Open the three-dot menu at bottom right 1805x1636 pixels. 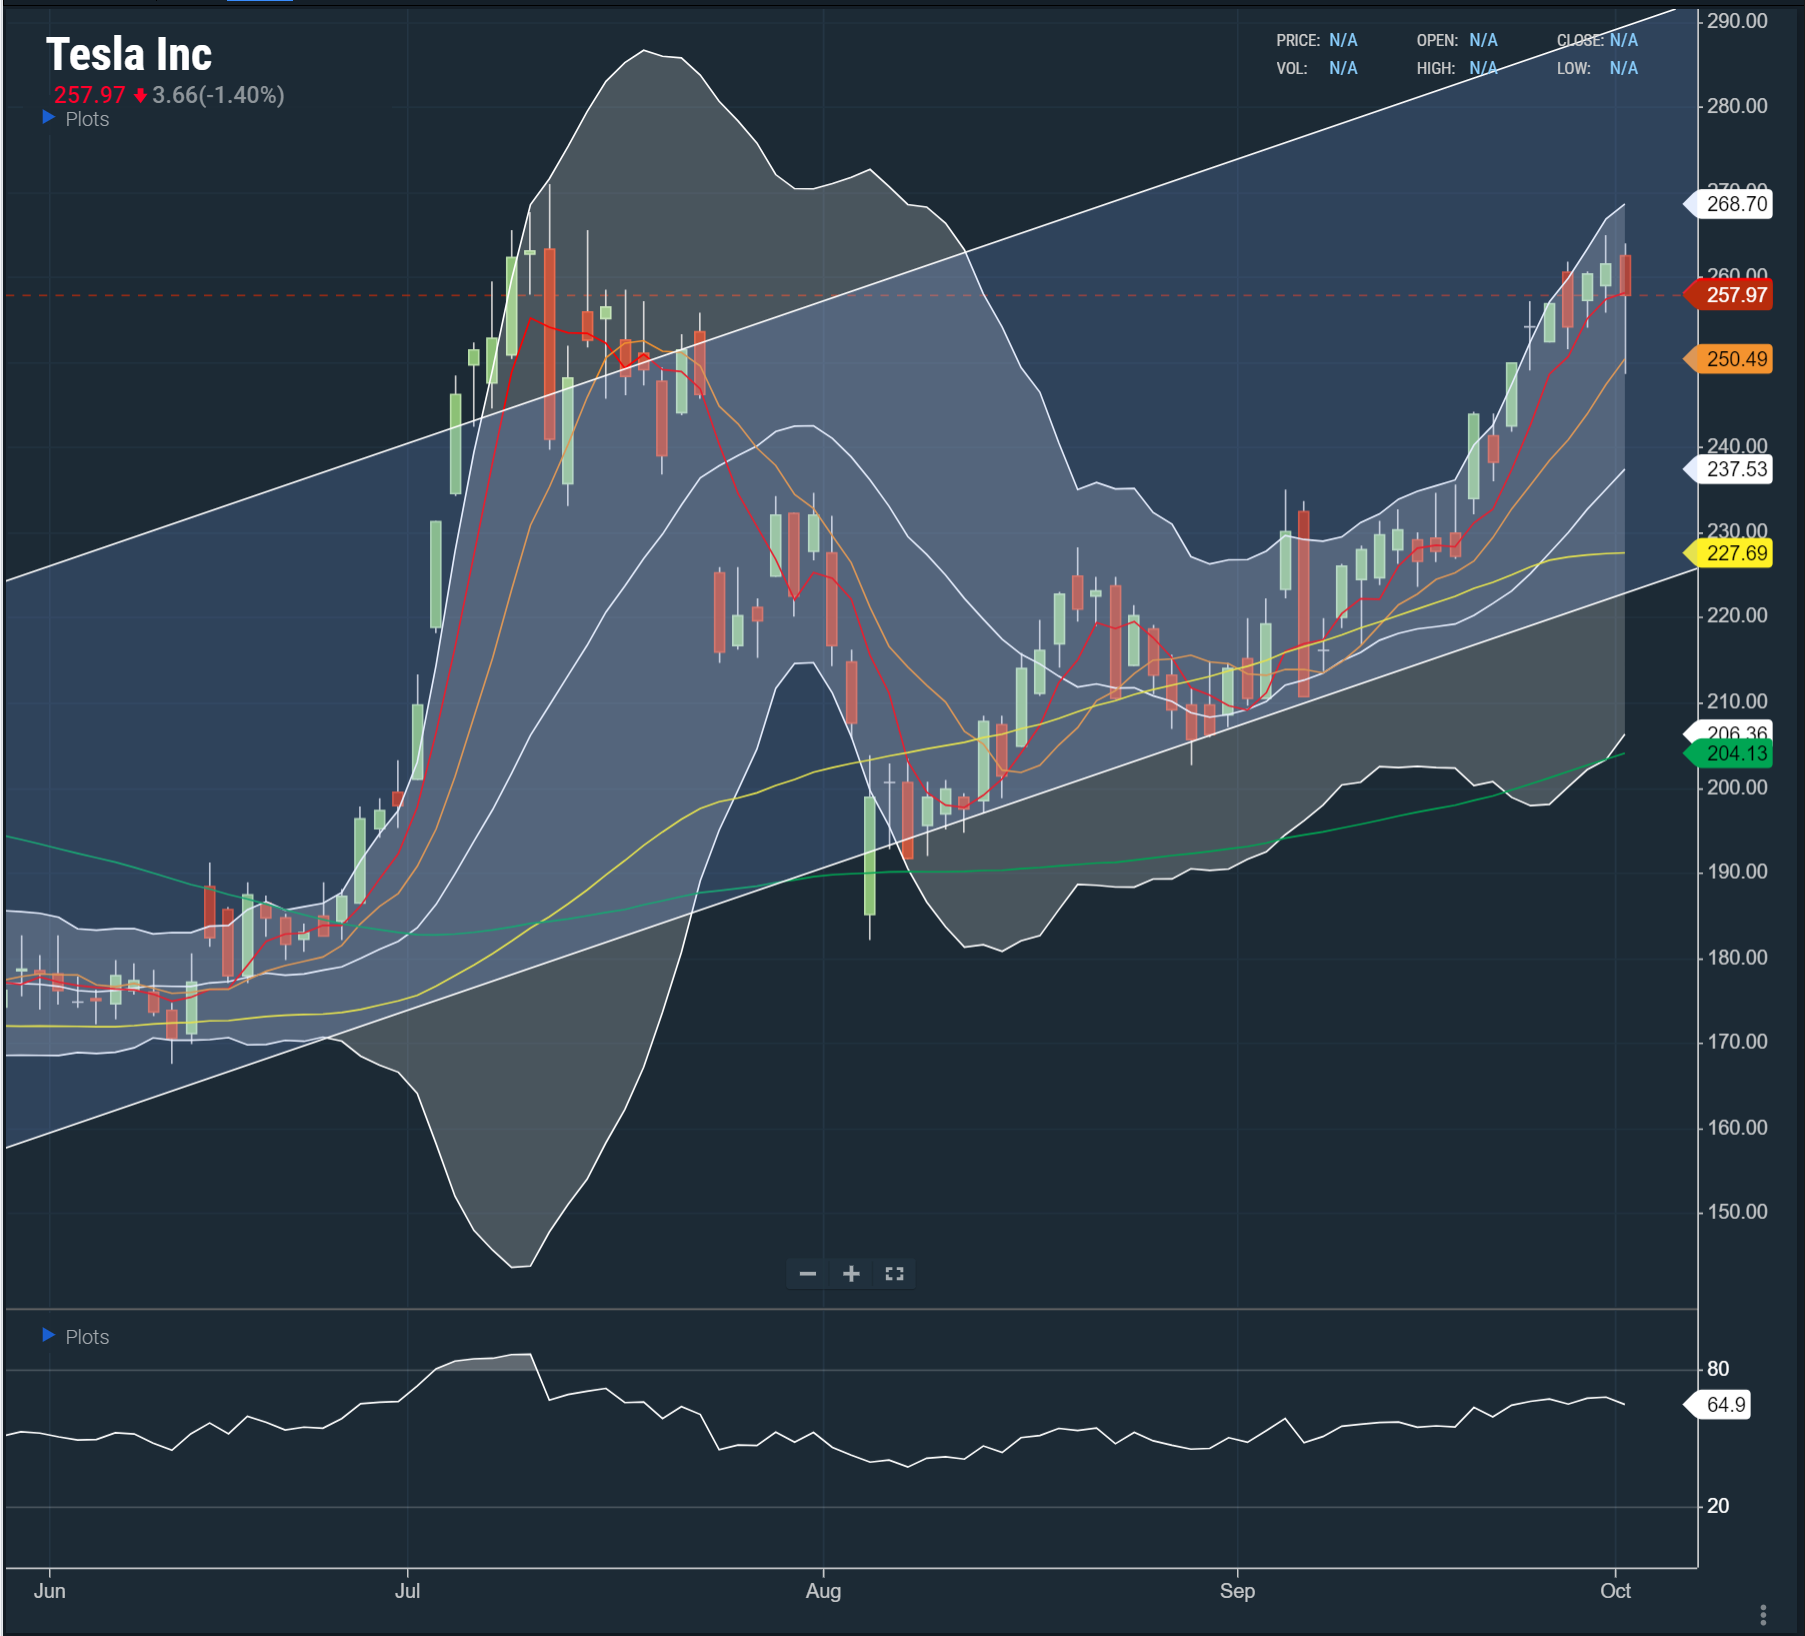coord(1762,1614)
